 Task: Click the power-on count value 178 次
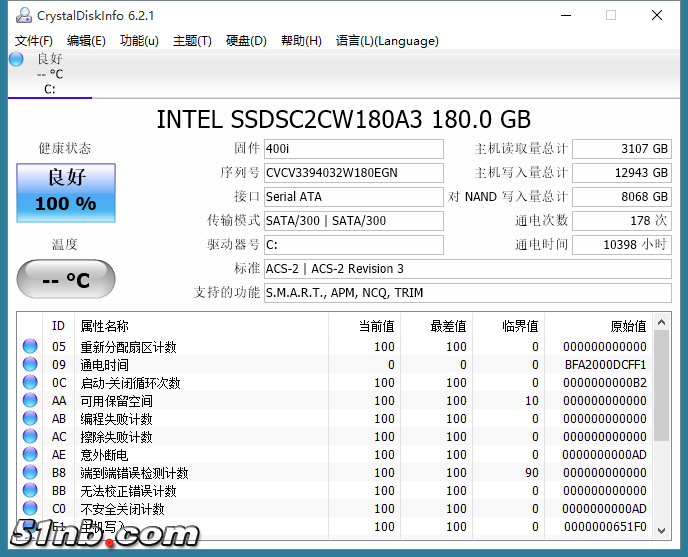622,221
